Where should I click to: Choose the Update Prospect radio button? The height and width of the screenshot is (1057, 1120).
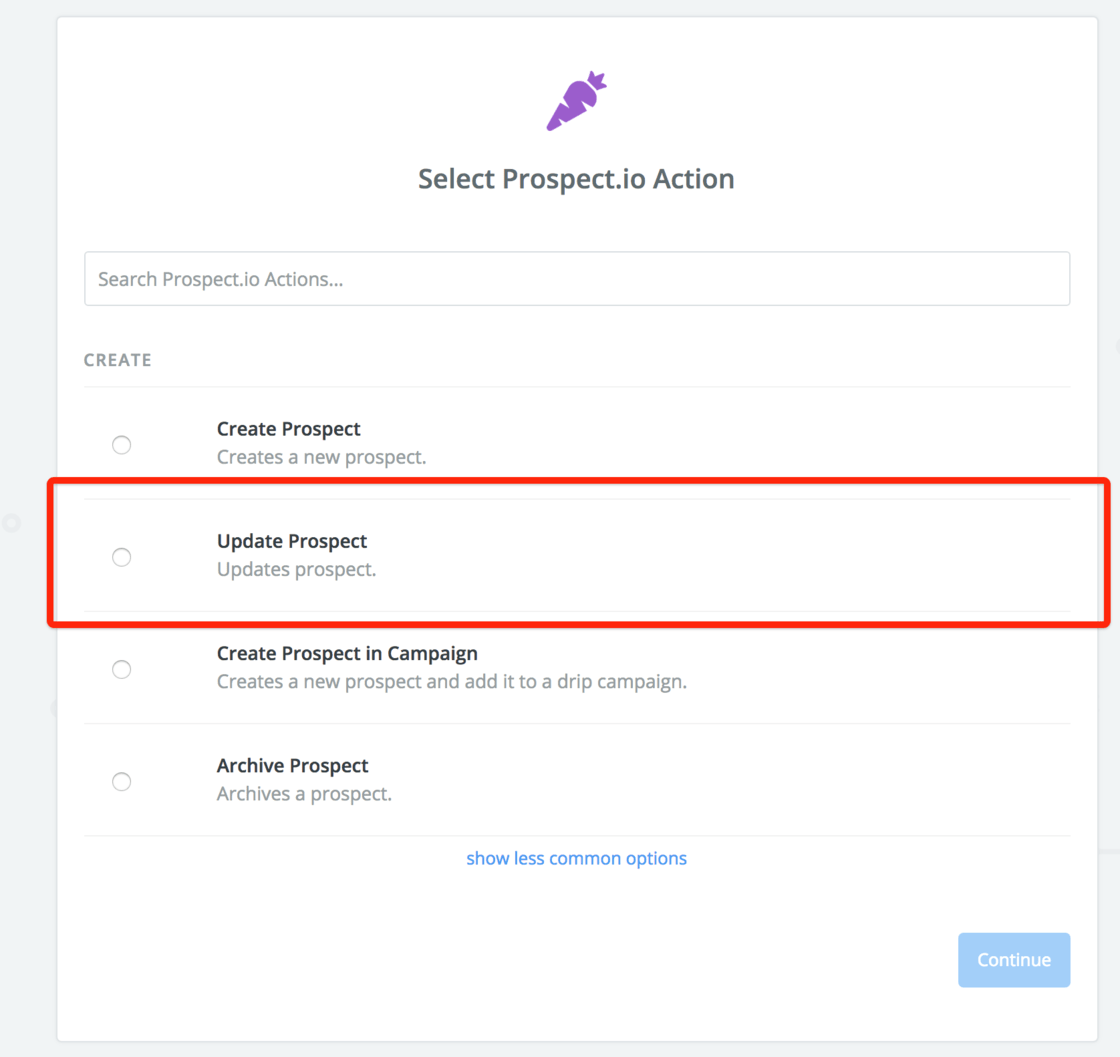point(121,557)
